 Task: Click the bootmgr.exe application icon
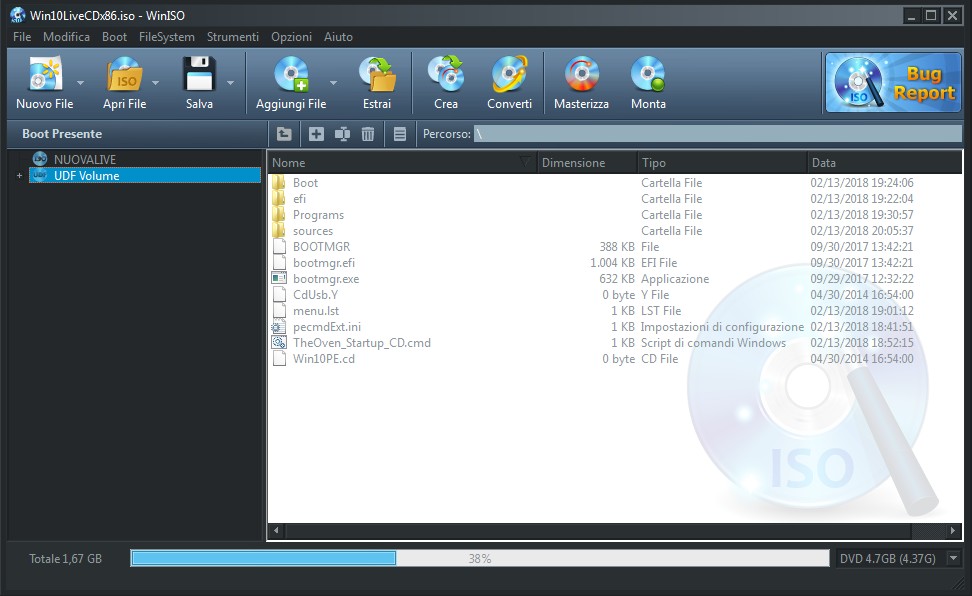click(x=279, y=278)
